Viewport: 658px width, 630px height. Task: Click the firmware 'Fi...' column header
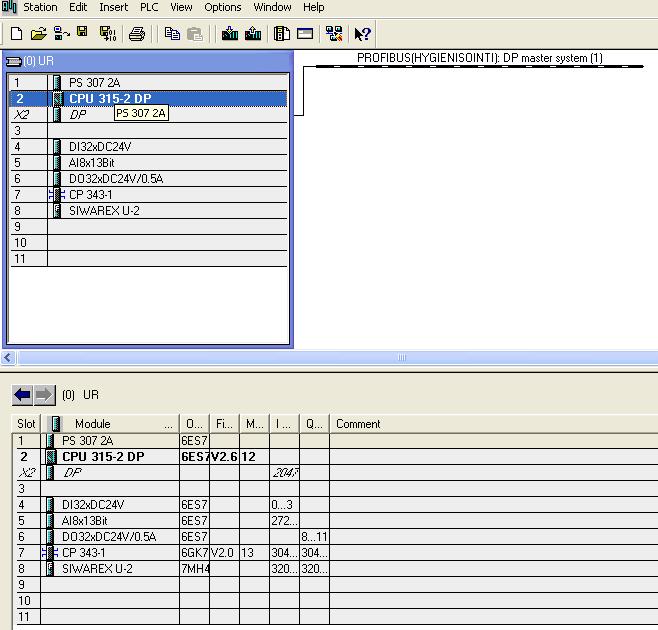[x=225, y=424]
